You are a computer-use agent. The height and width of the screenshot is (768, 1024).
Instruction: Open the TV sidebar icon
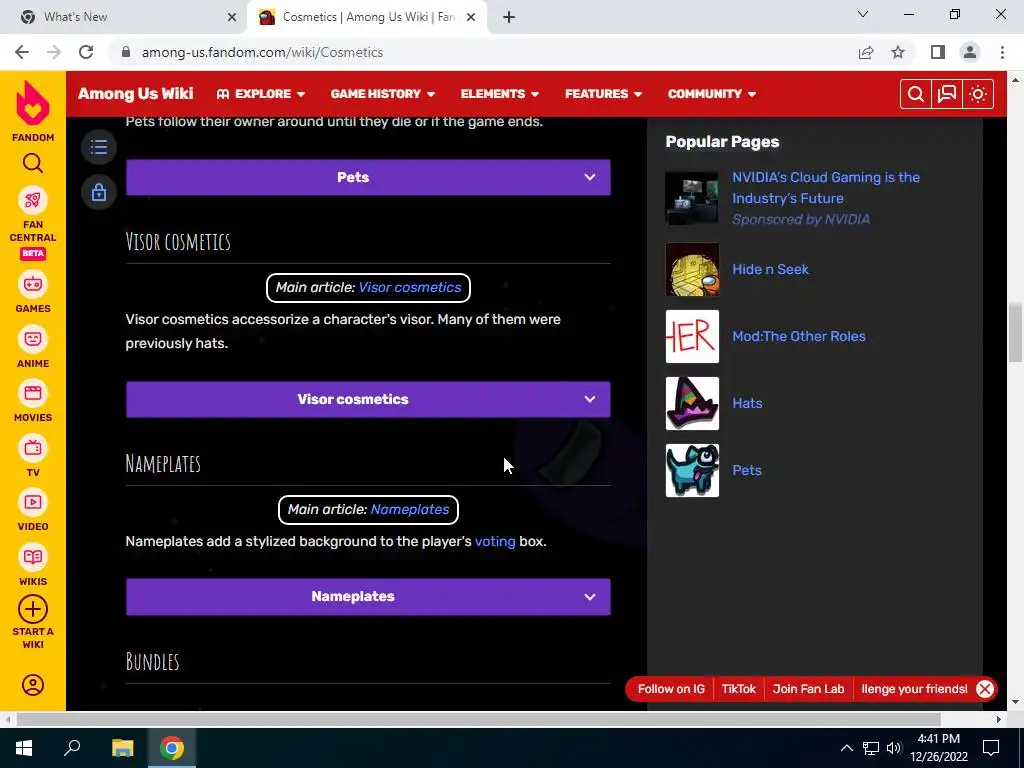(33, 448)
